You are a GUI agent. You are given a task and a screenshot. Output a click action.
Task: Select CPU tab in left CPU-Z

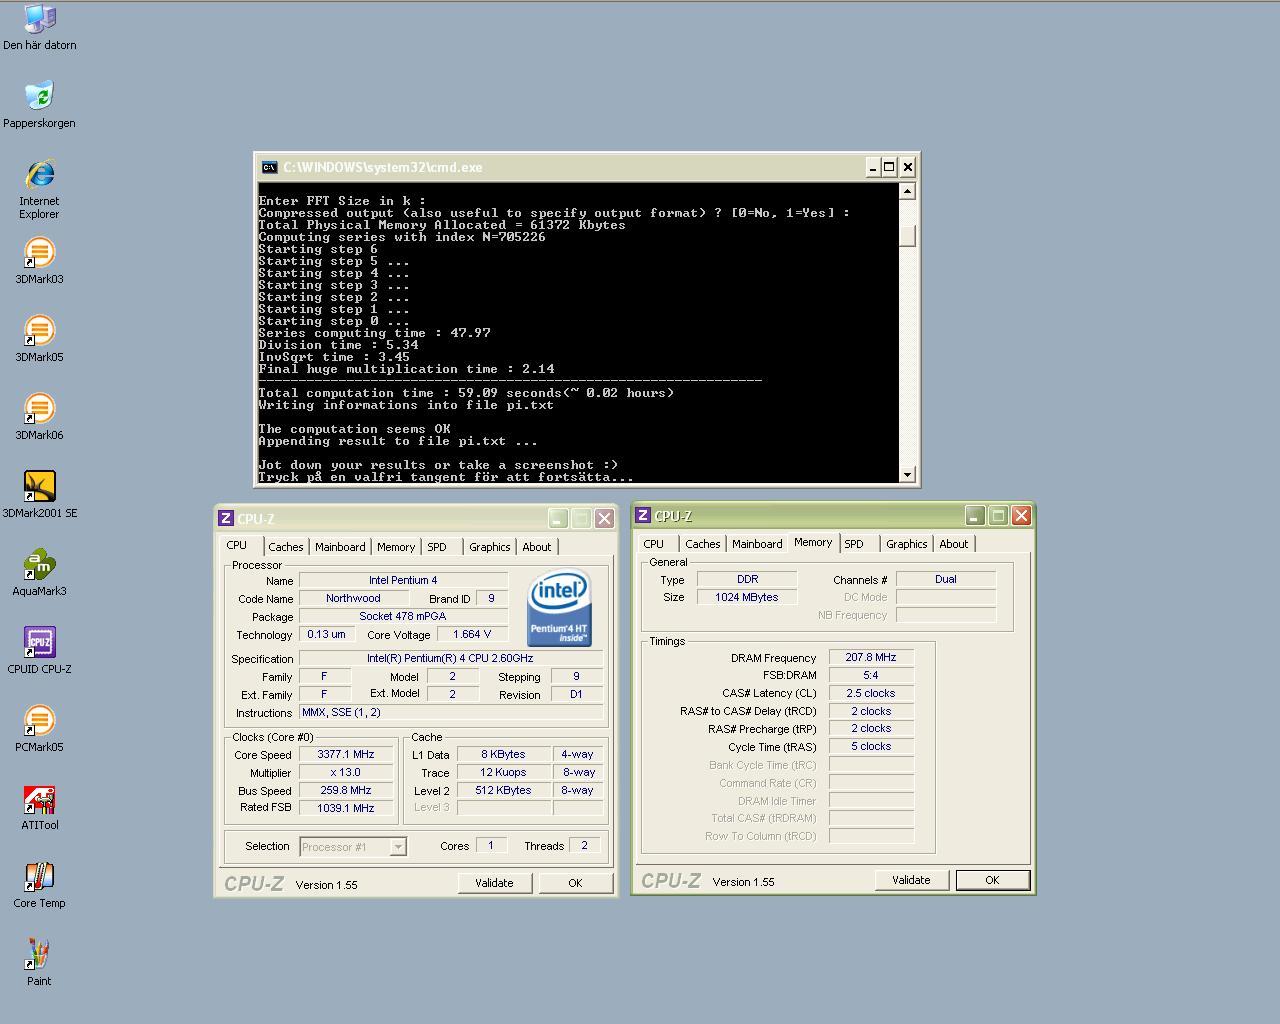pos(237,545)
